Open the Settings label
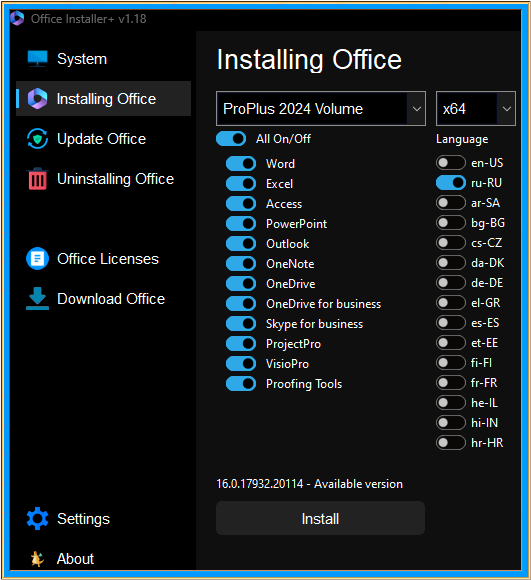The height and width of the screenshot is (580, 531). (x=83, y=519)
